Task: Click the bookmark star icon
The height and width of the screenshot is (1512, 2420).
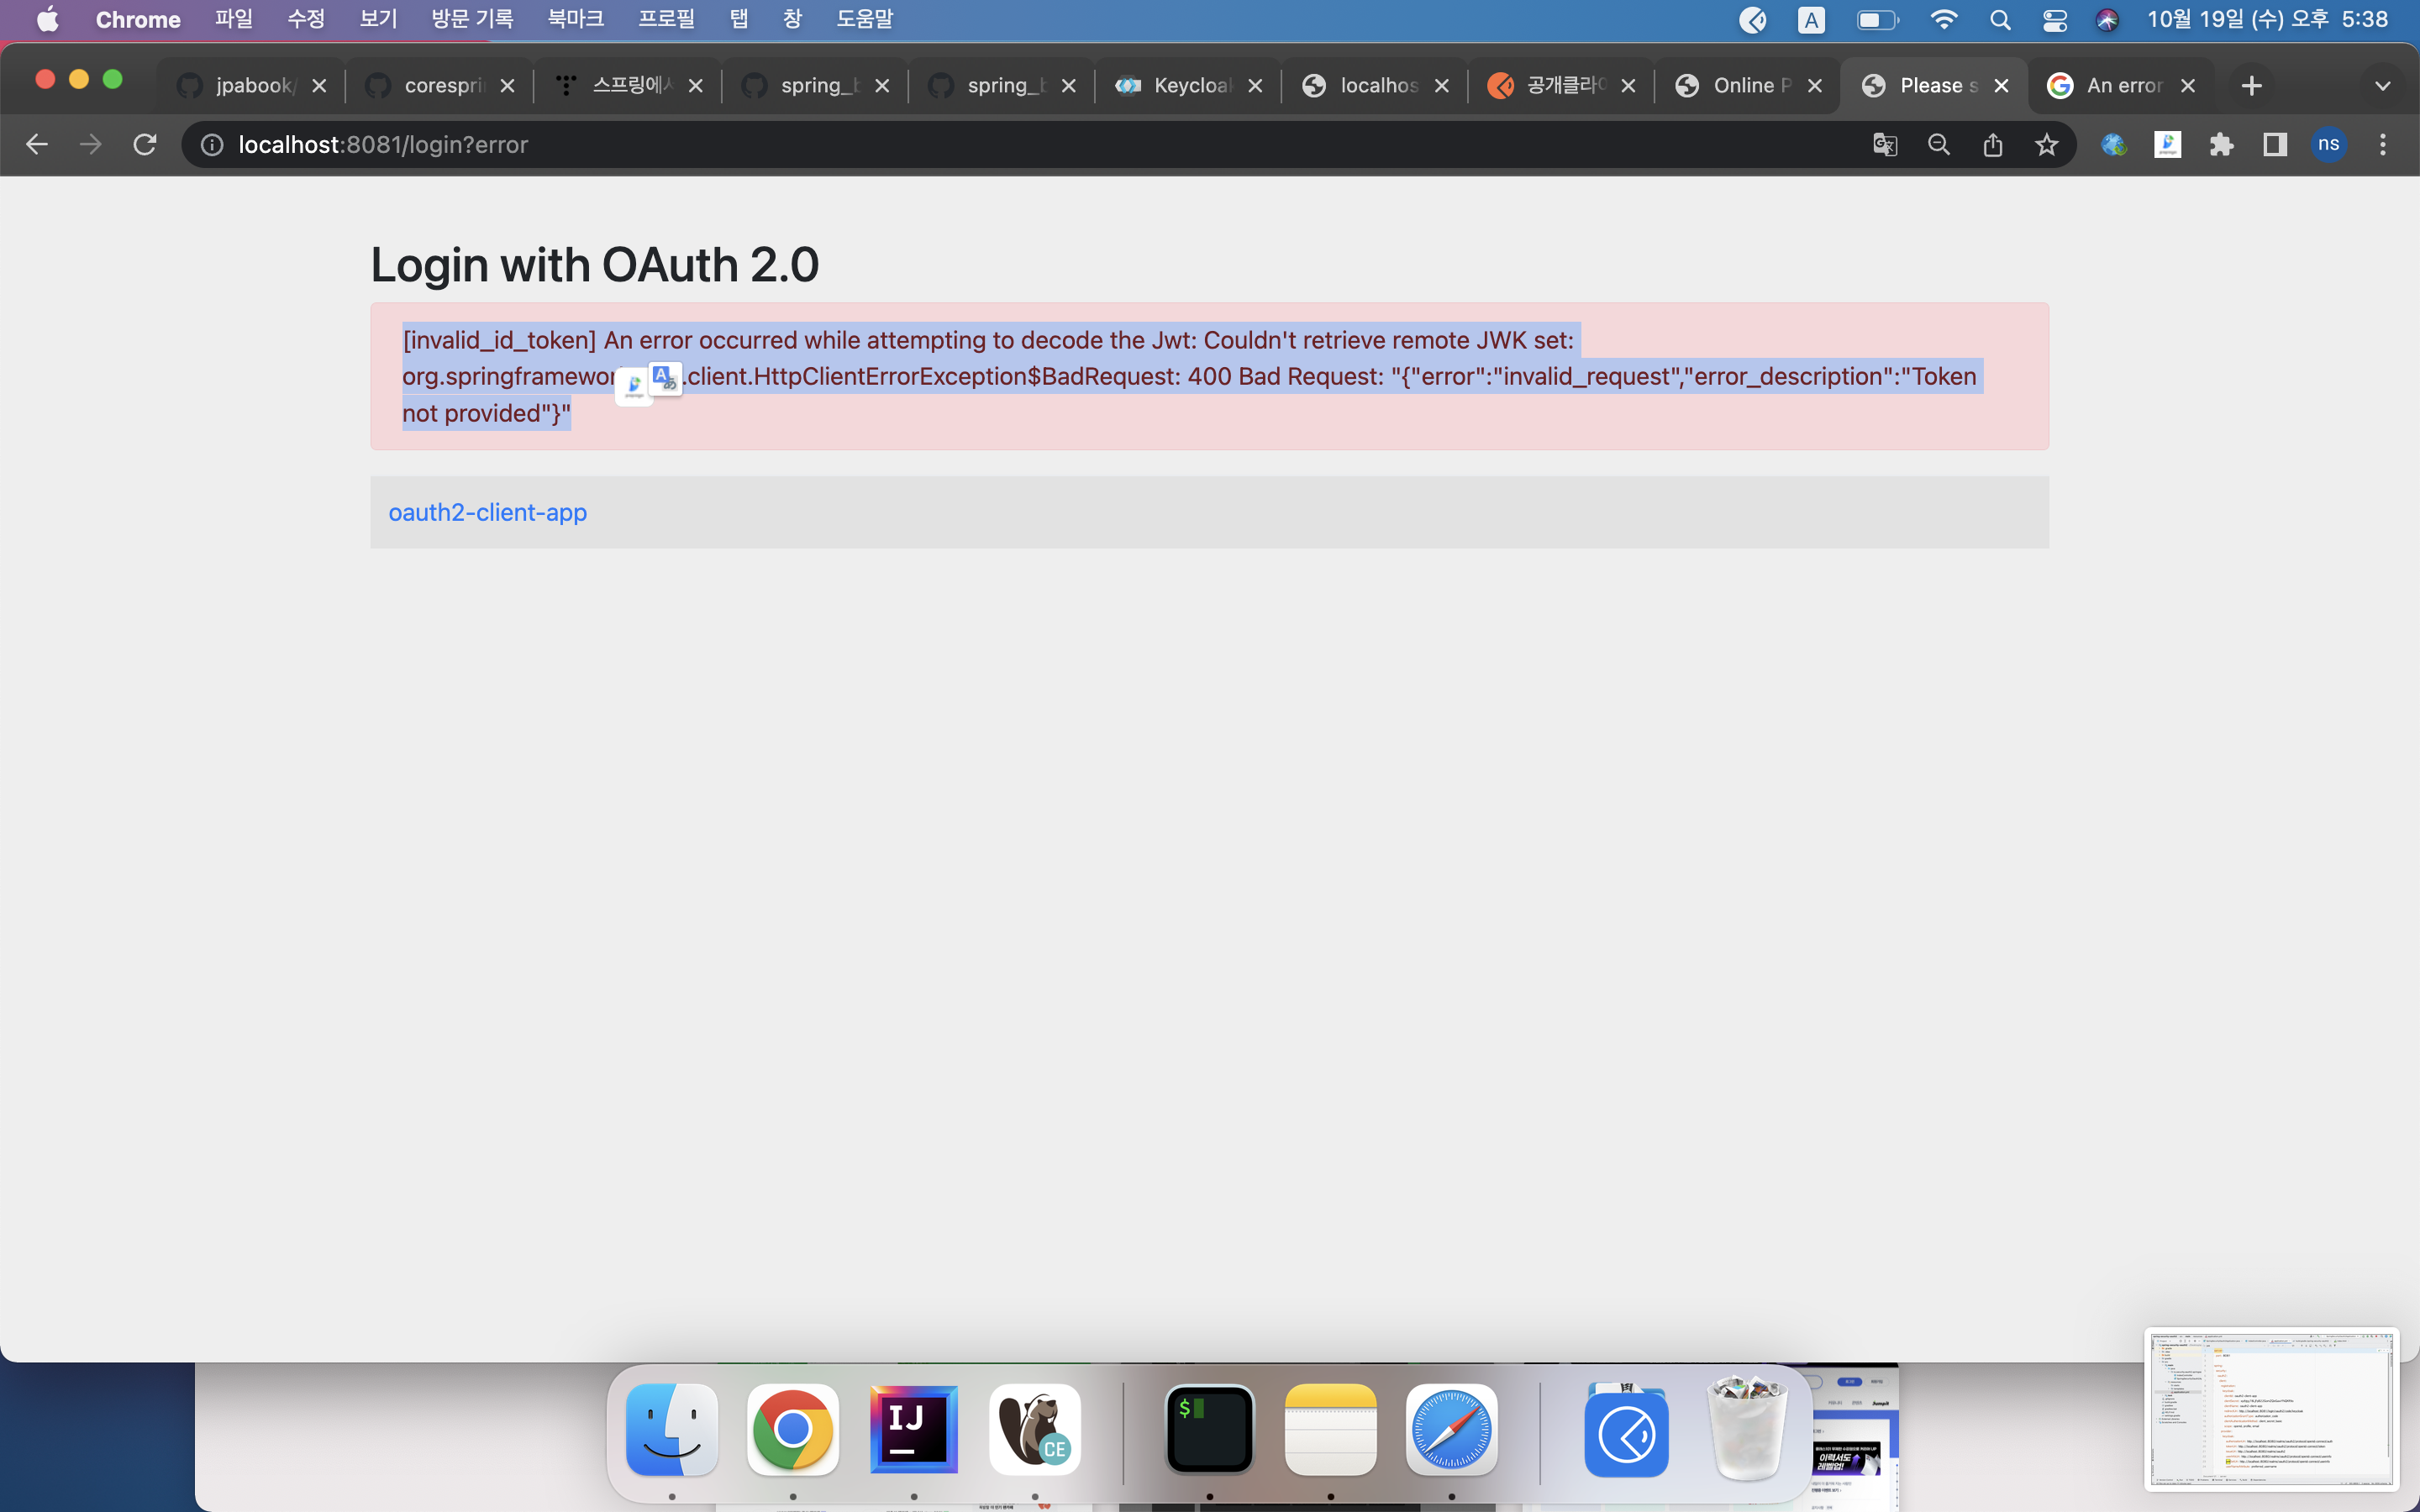Action: click(x=2047, y=144)
